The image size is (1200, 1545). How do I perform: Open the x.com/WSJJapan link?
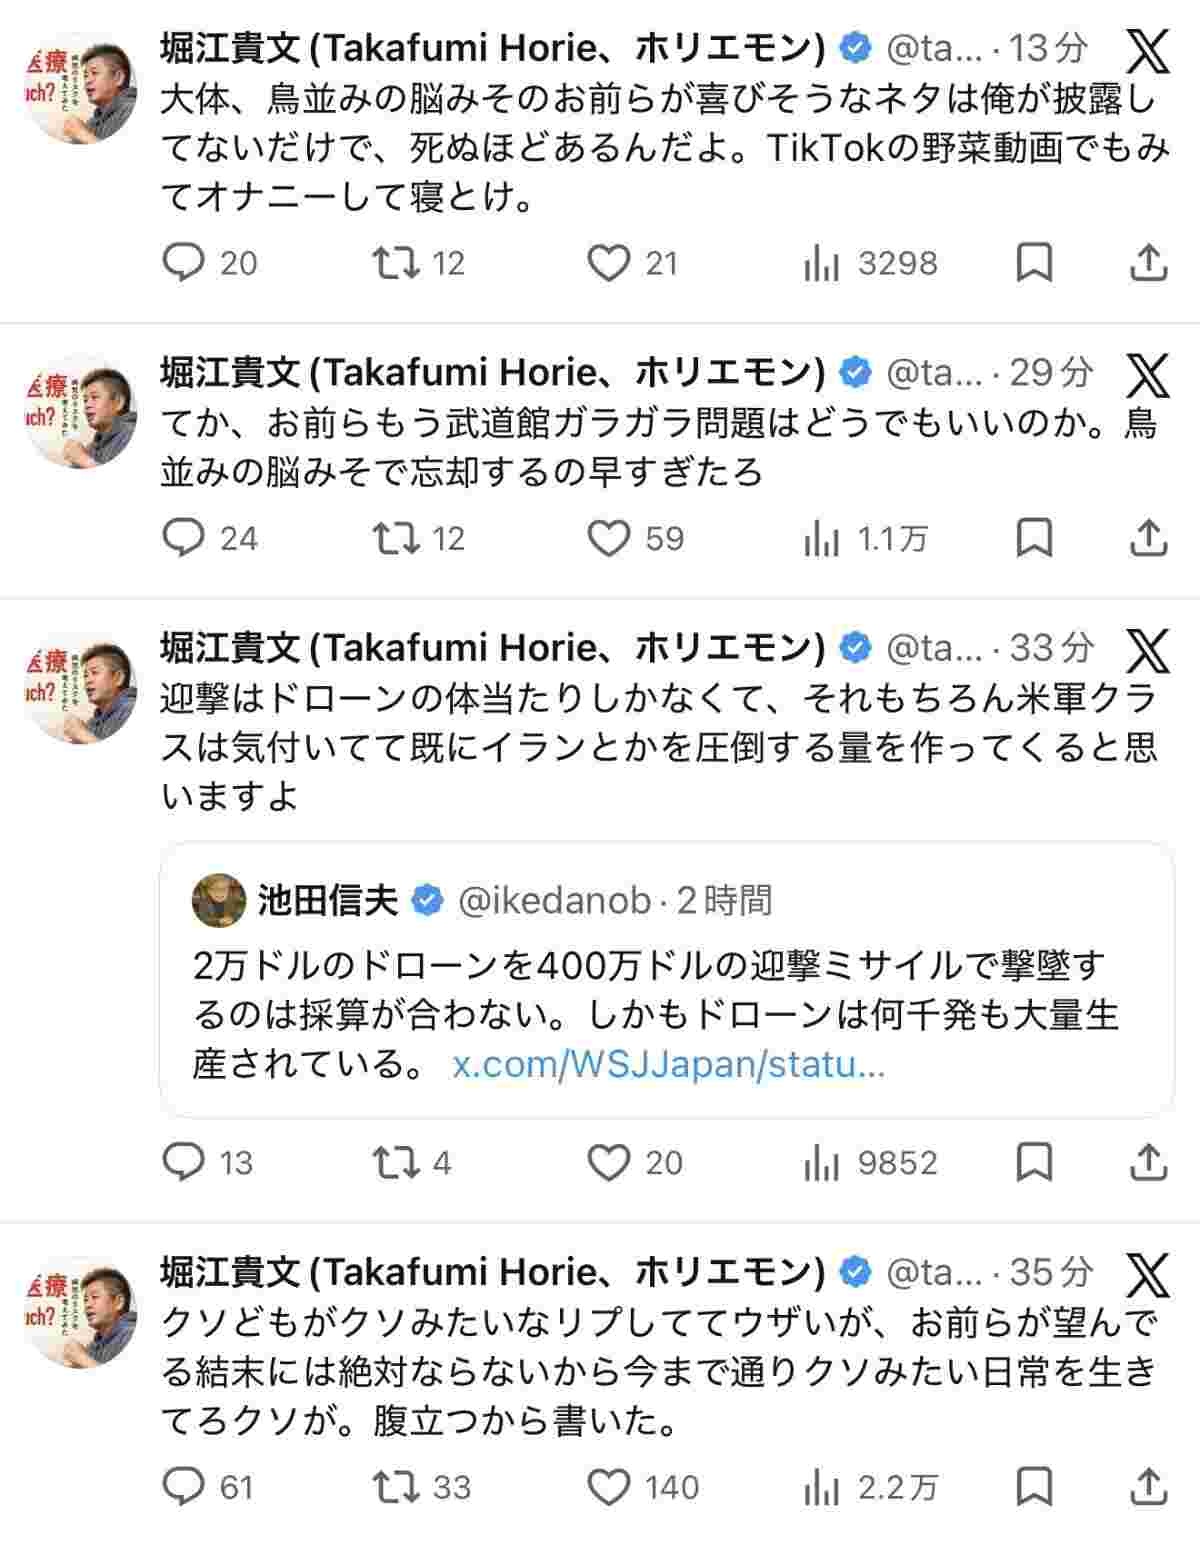(x=668, y=1064)
